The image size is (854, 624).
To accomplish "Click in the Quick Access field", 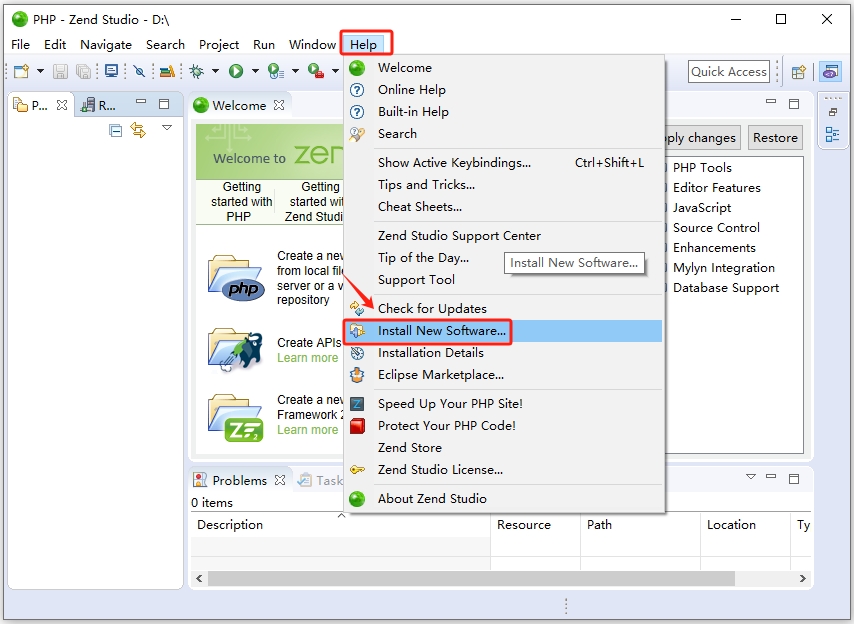I will coord(729,71).
